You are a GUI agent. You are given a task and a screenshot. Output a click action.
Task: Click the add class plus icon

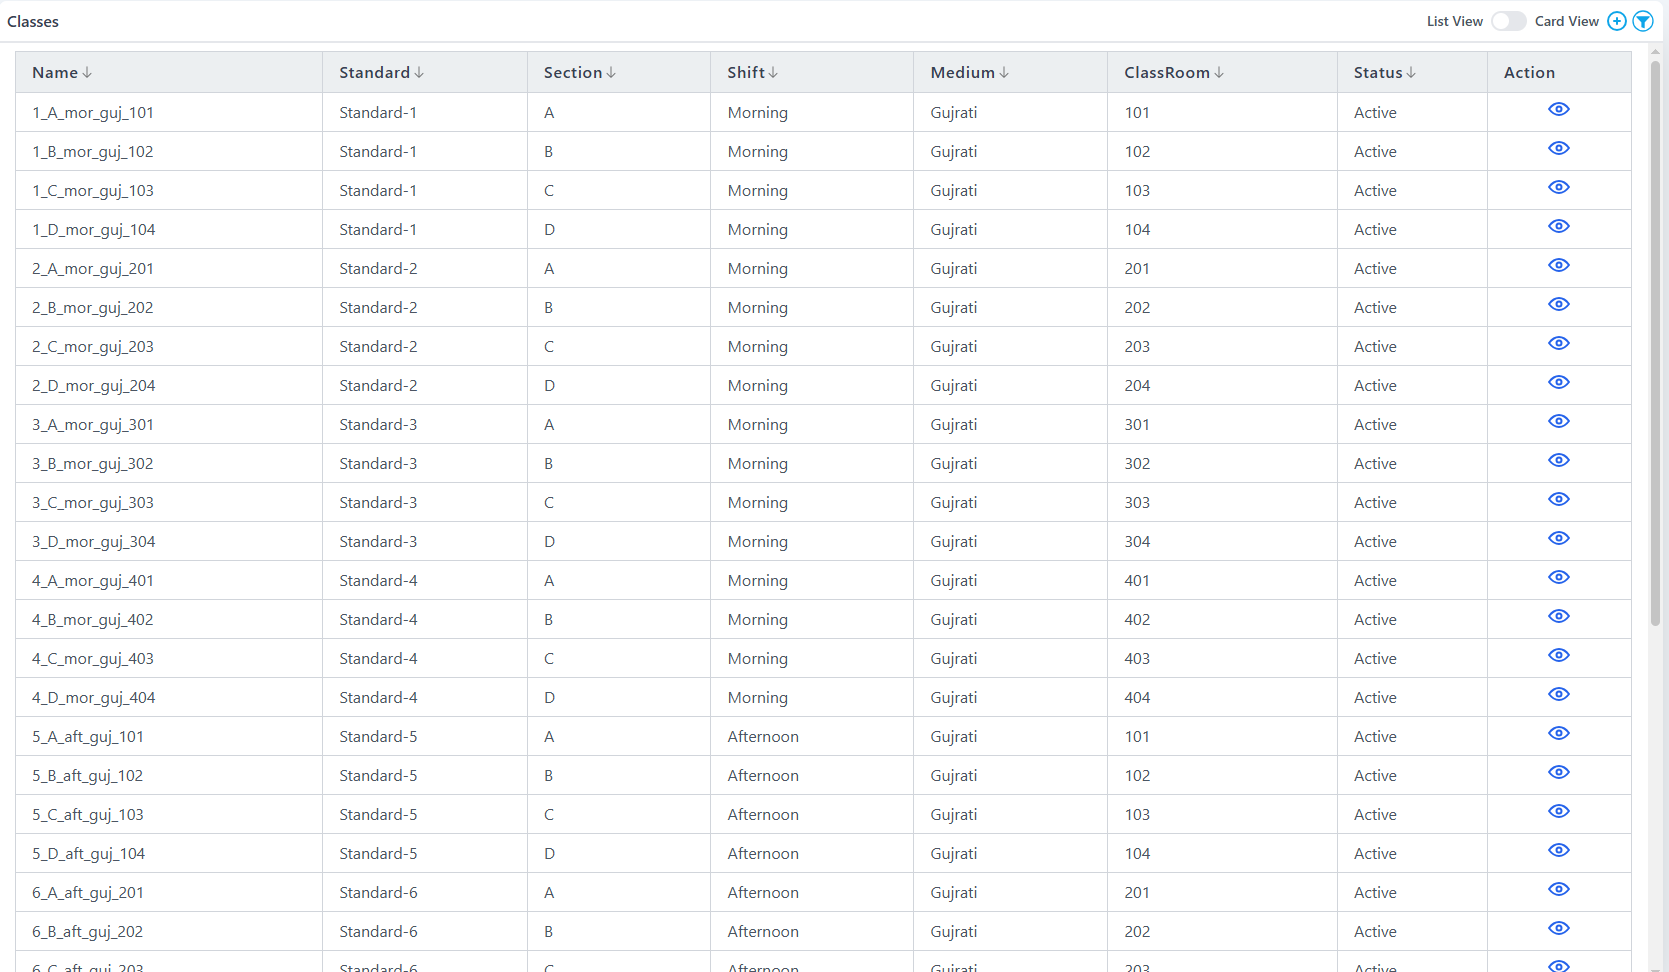pos(1616,21)
